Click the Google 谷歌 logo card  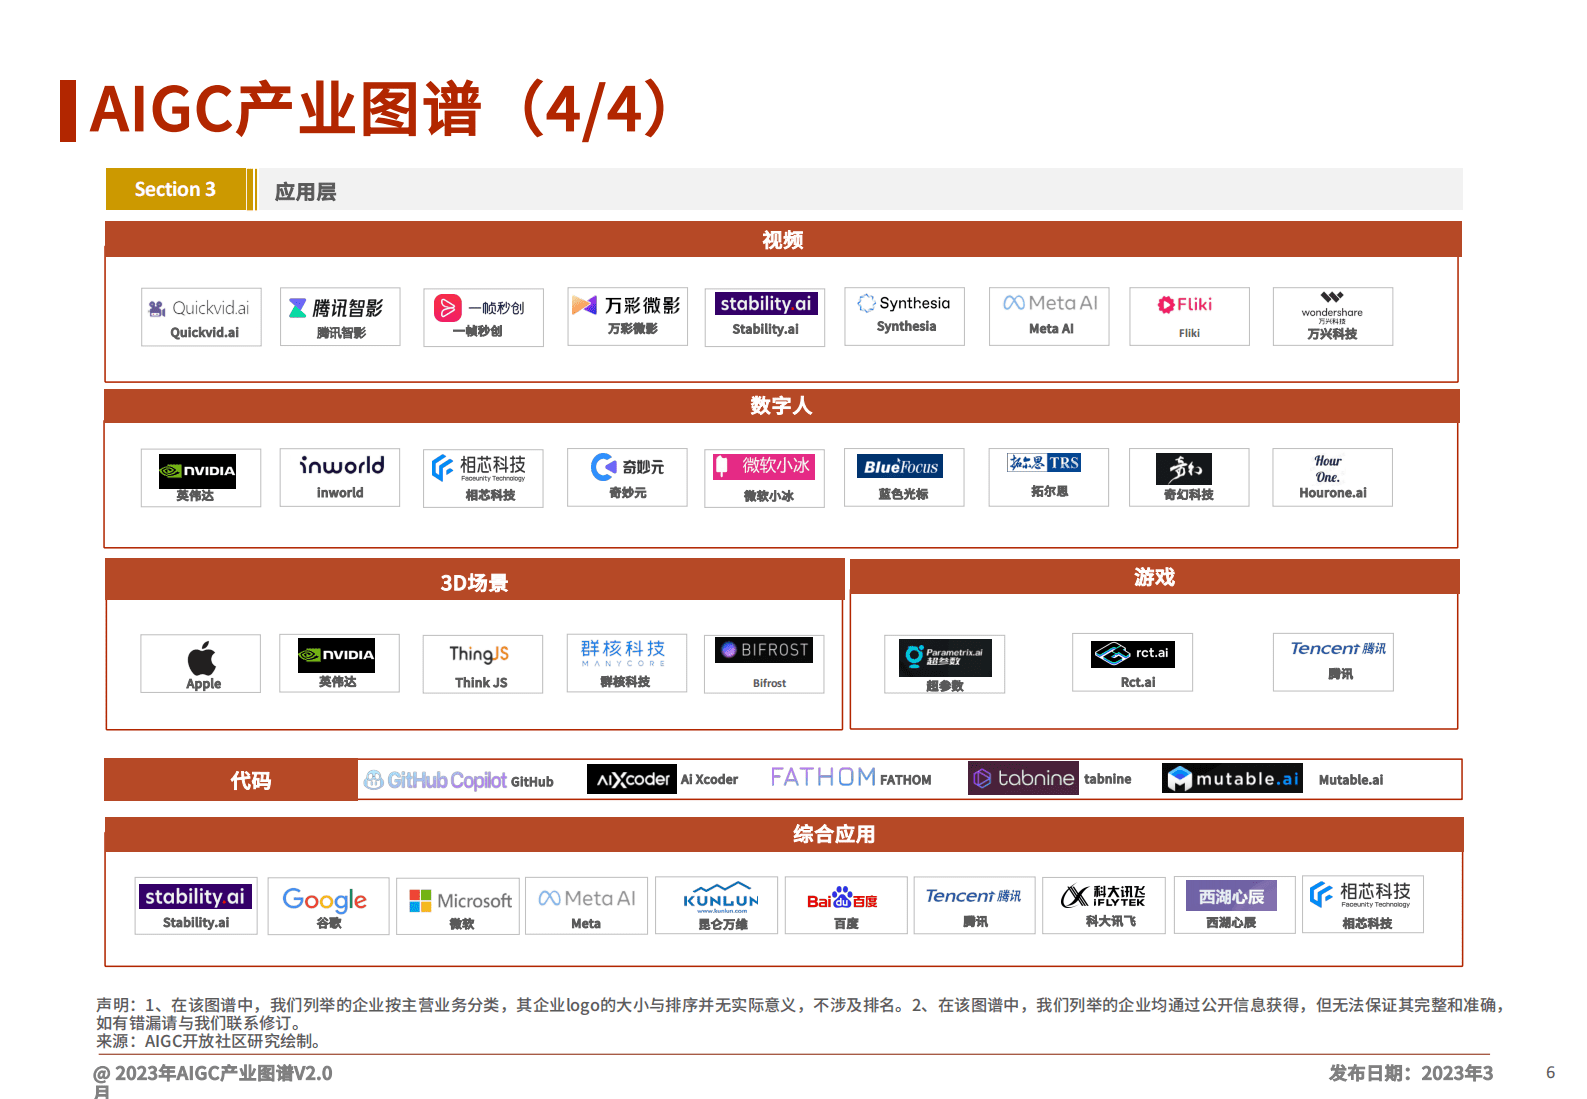329,906
